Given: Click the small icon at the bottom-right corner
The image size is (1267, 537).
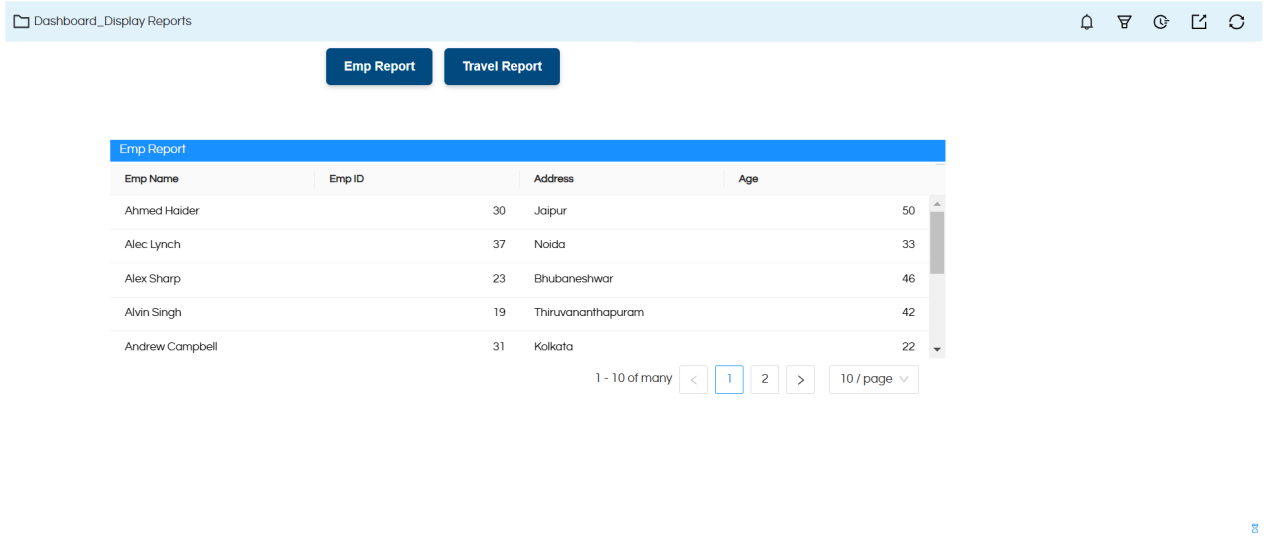Looking at the screenshot, I should [1254, 527].
